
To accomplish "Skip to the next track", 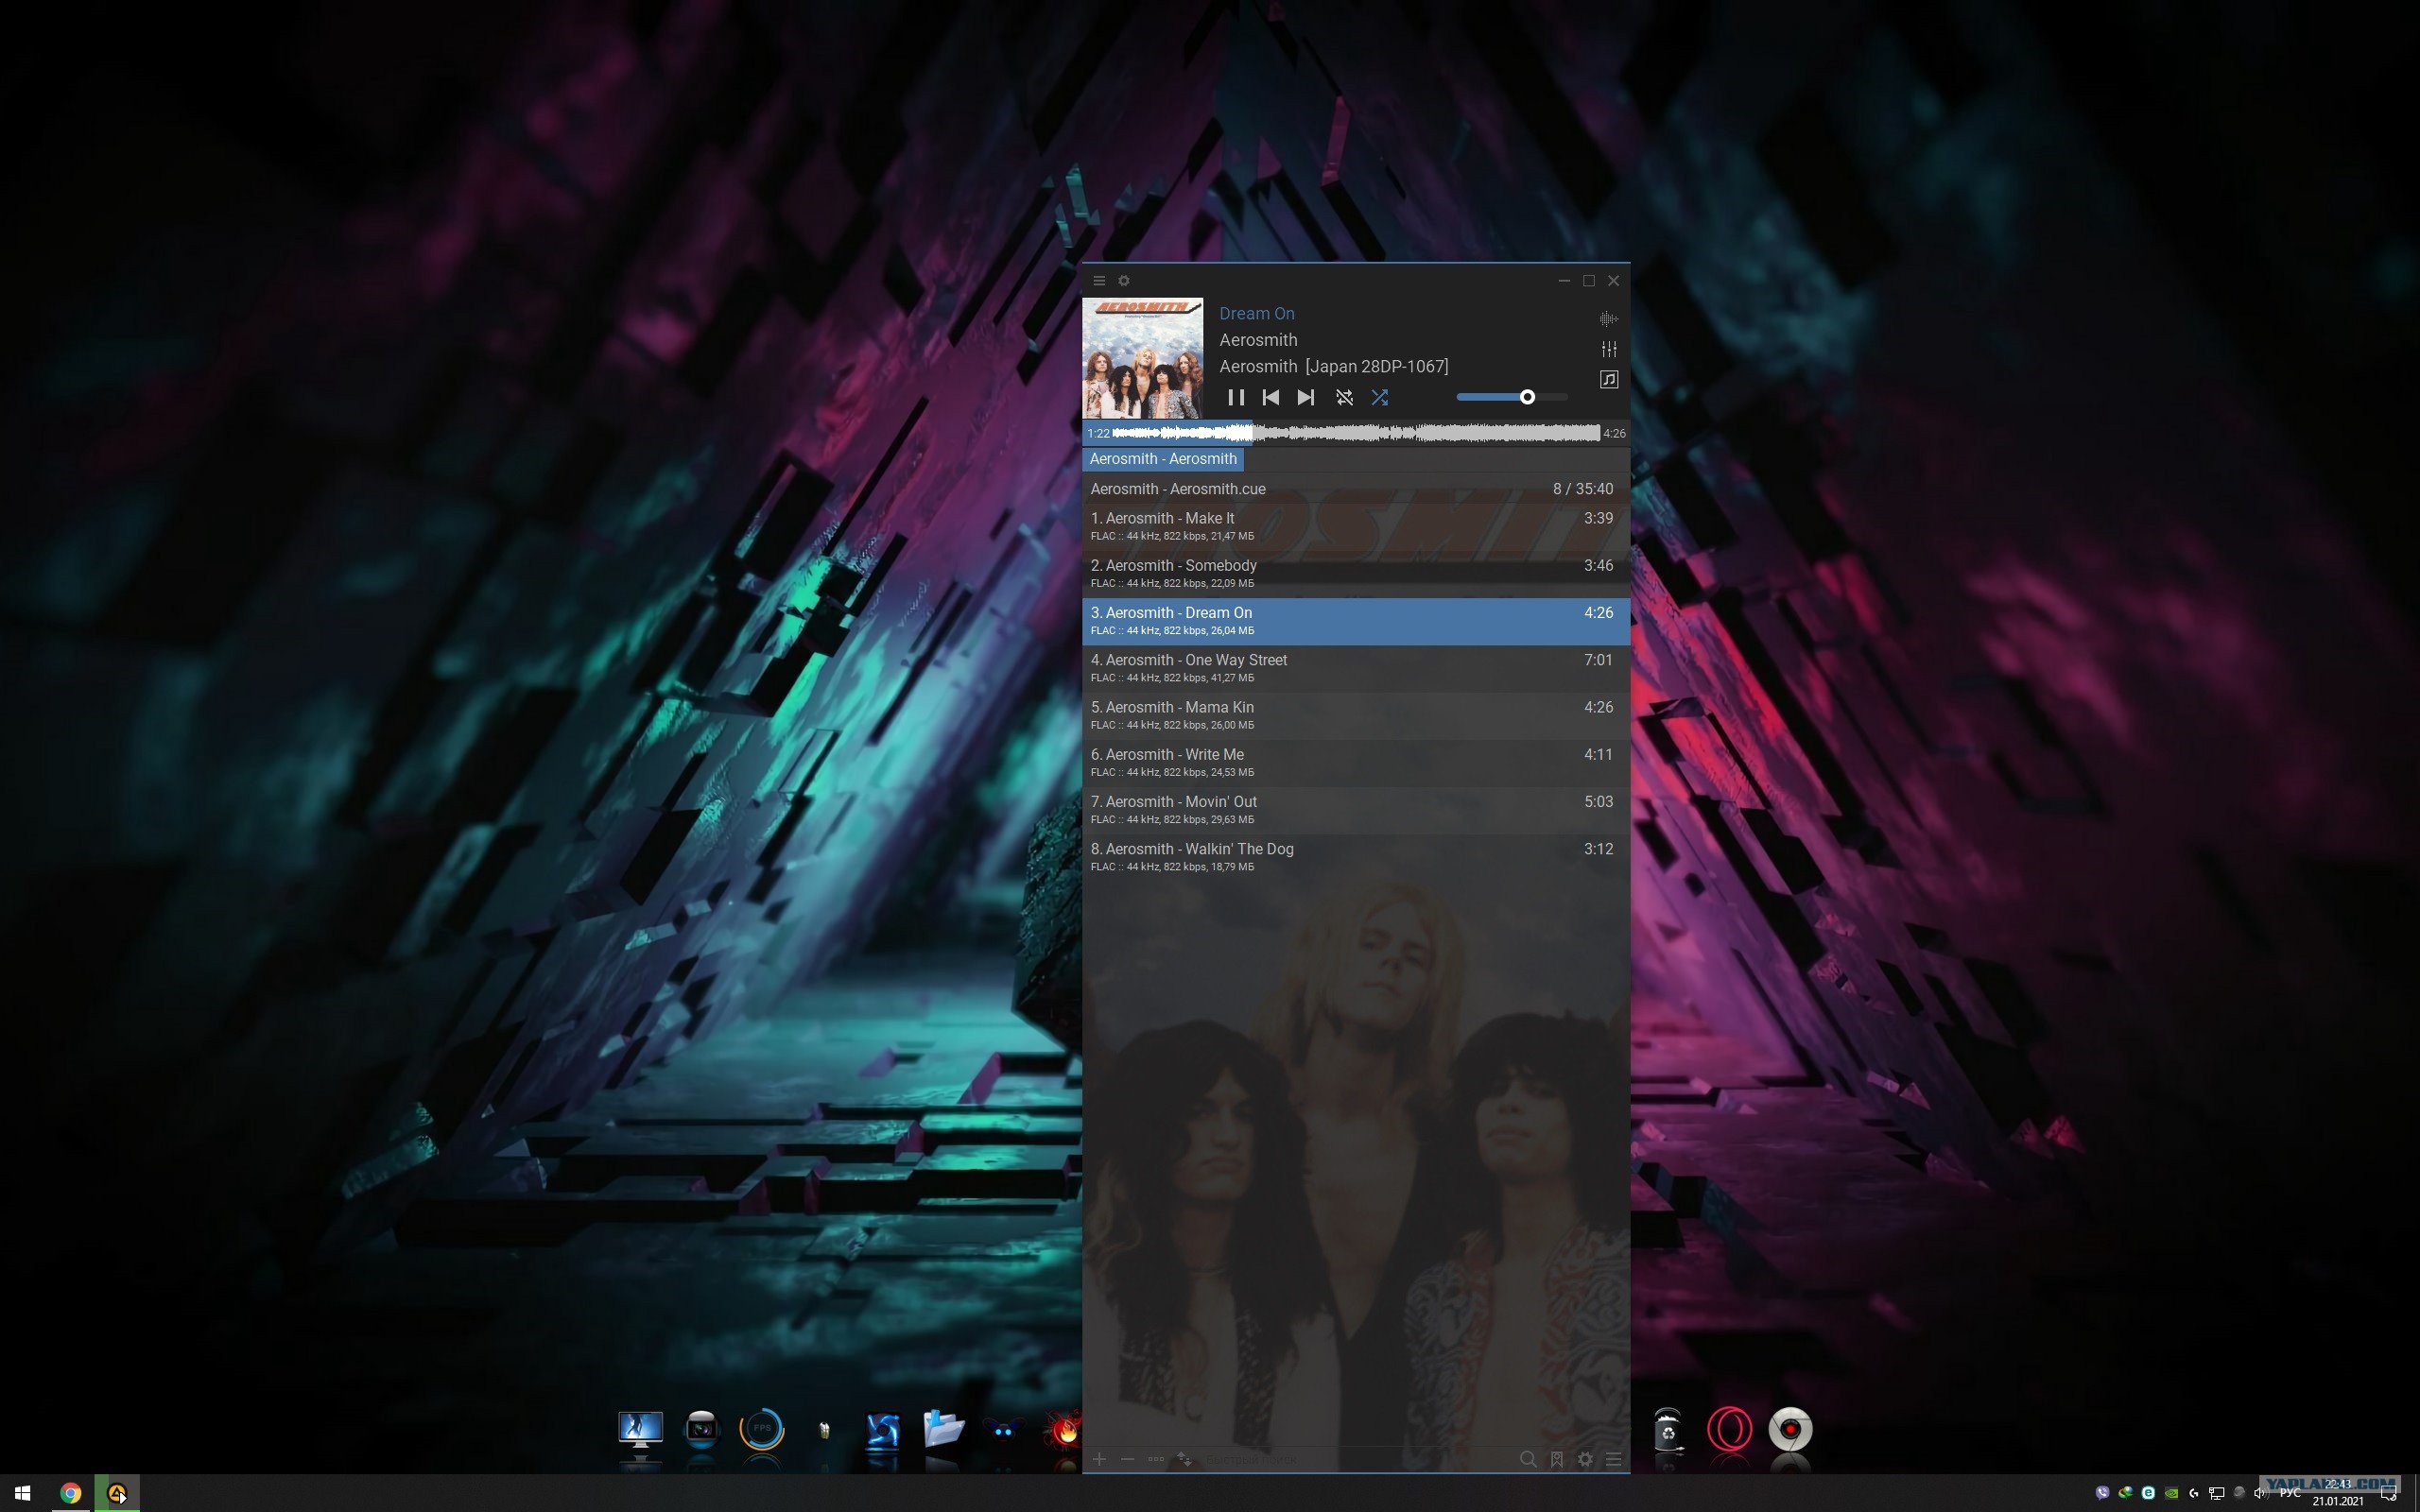I will [1305, 397].
